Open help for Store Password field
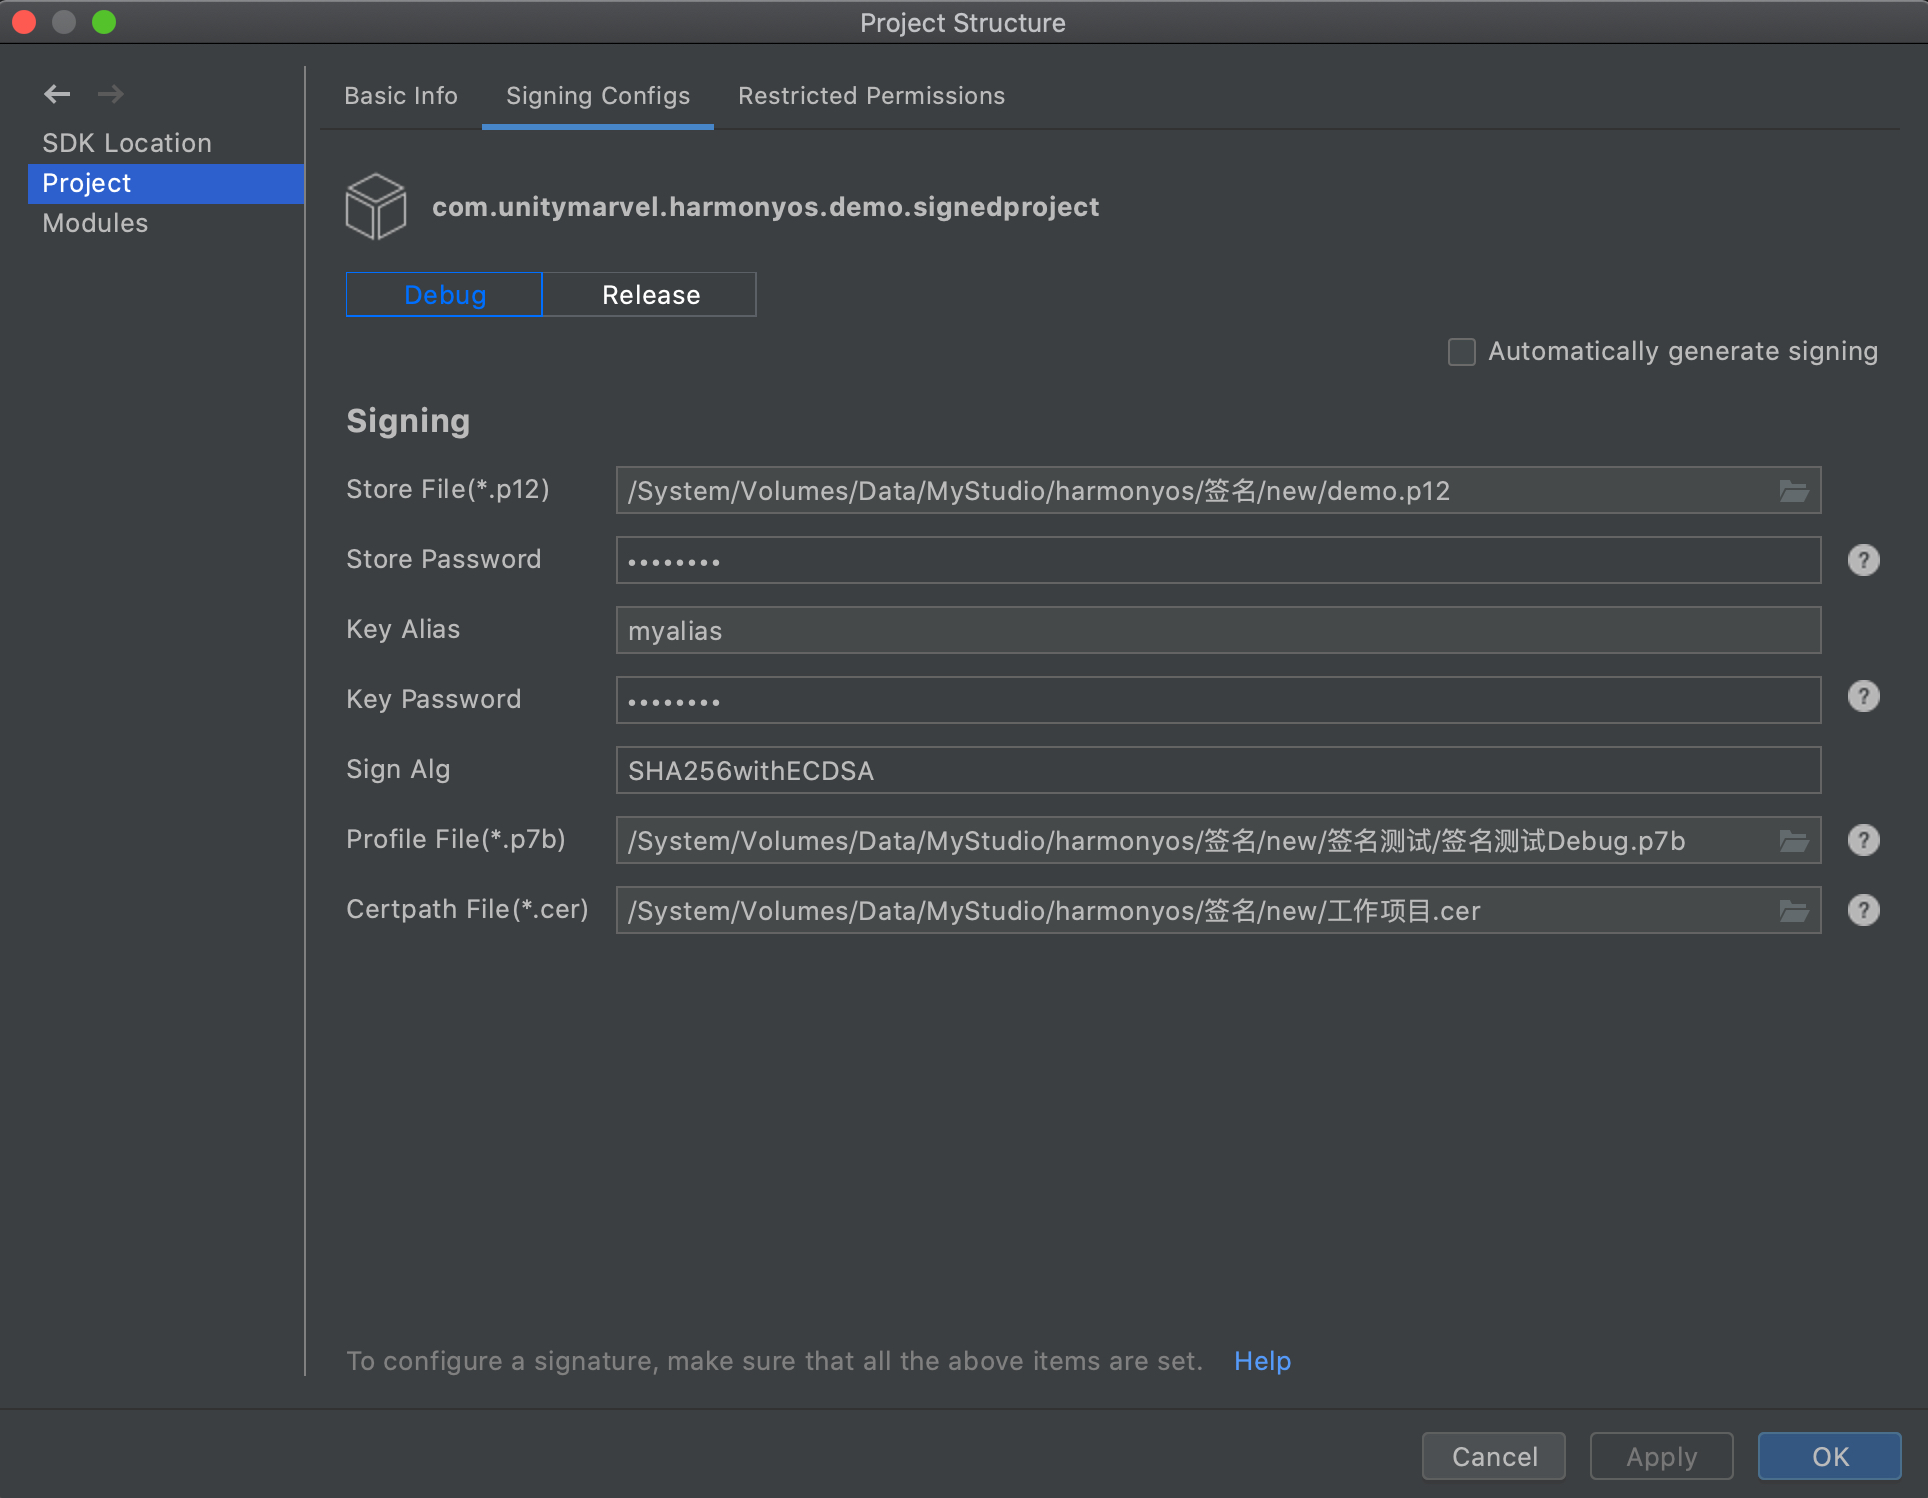 click(x=1863, y=560)
